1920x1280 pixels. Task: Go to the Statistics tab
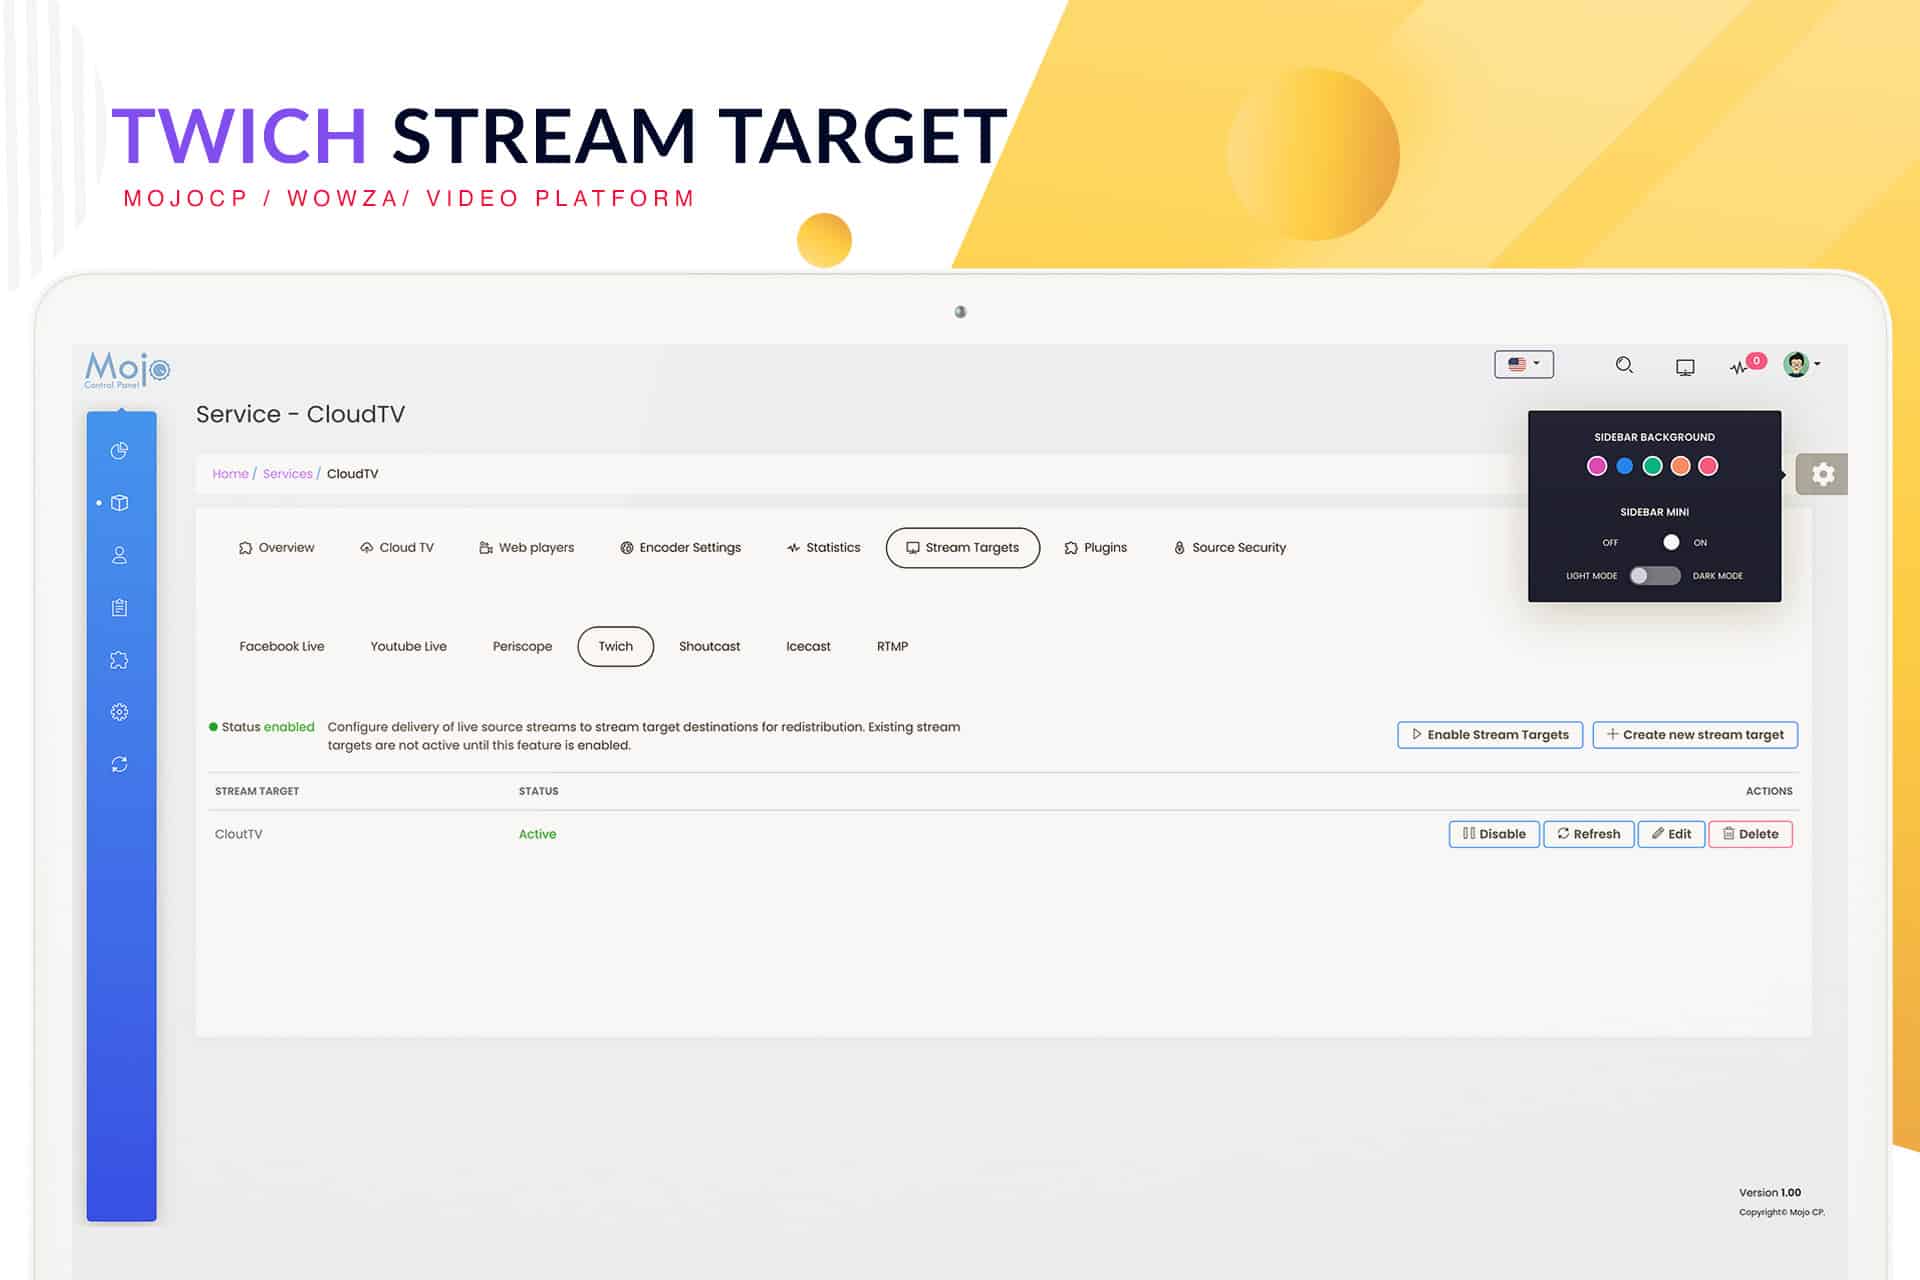point(824,548)
